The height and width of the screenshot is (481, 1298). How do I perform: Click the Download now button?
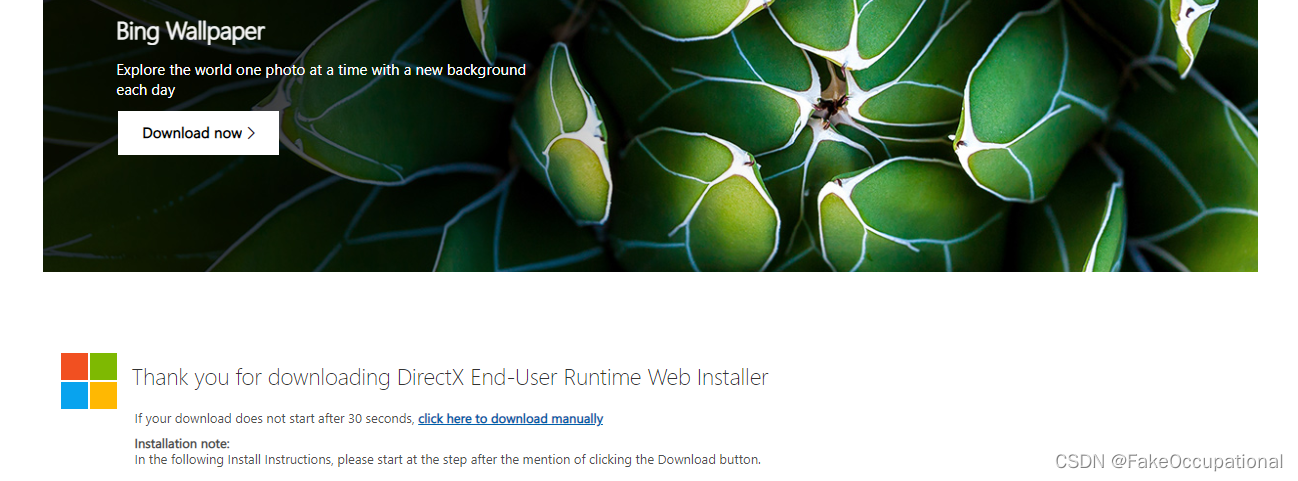coord(198,133)
